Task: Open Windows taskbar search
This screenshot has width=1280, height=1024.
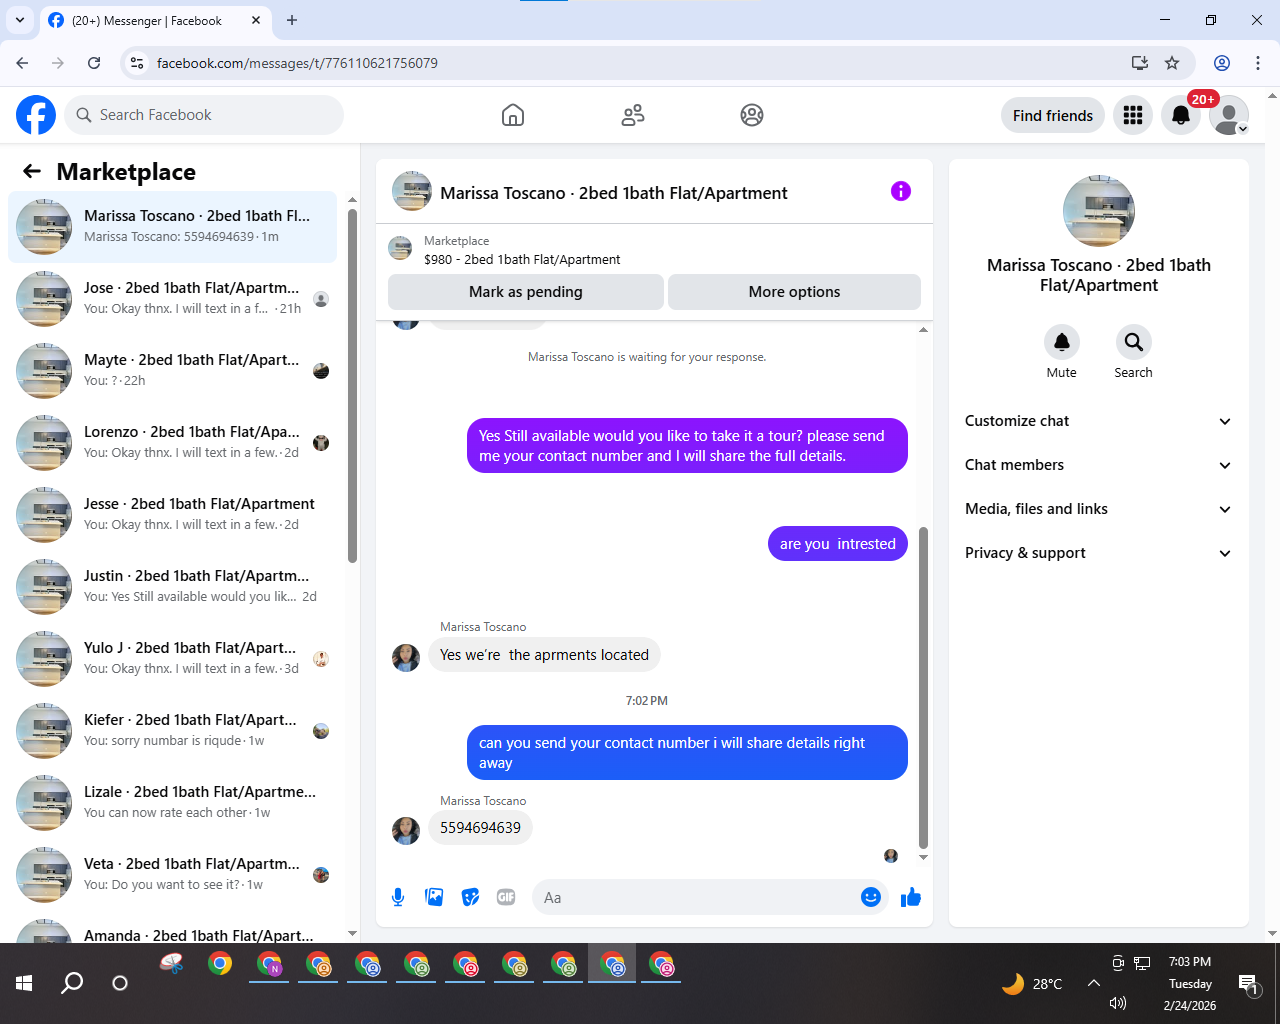Action: click(x=72, y=983)
